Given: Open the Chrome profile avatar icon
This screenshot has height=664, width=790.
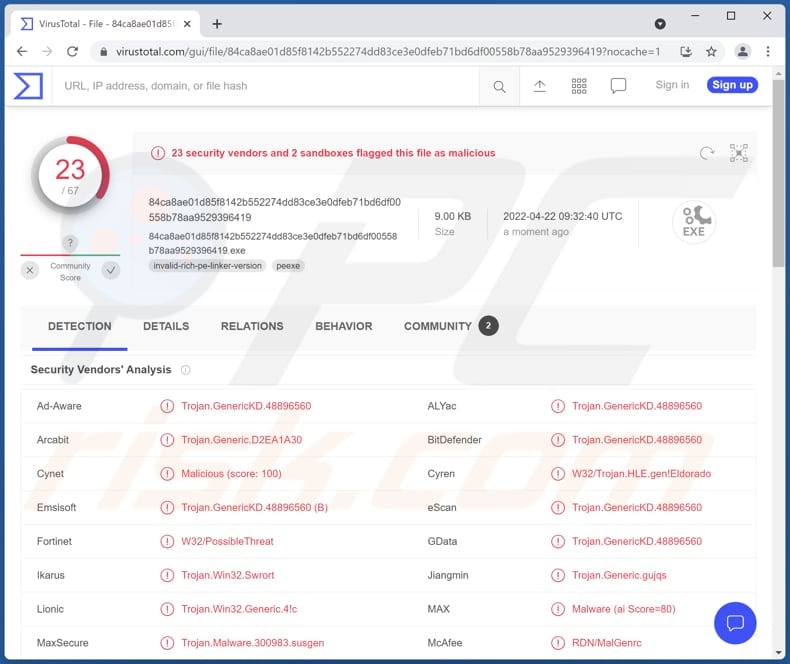Looking at the screenshot, I should point(743,51).
